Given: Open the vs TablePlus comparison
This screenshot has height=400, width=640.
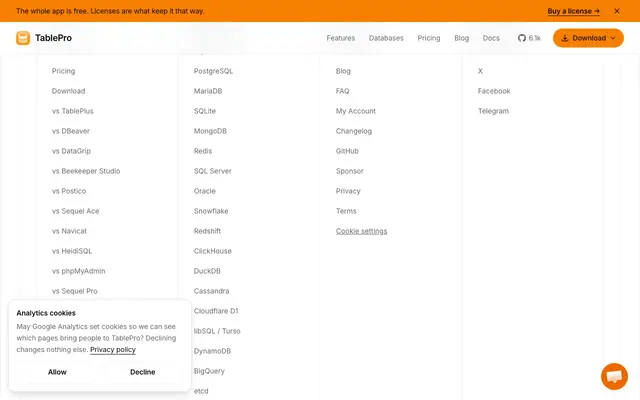Looking at the screenshot, I should click(x=72, y=111).
